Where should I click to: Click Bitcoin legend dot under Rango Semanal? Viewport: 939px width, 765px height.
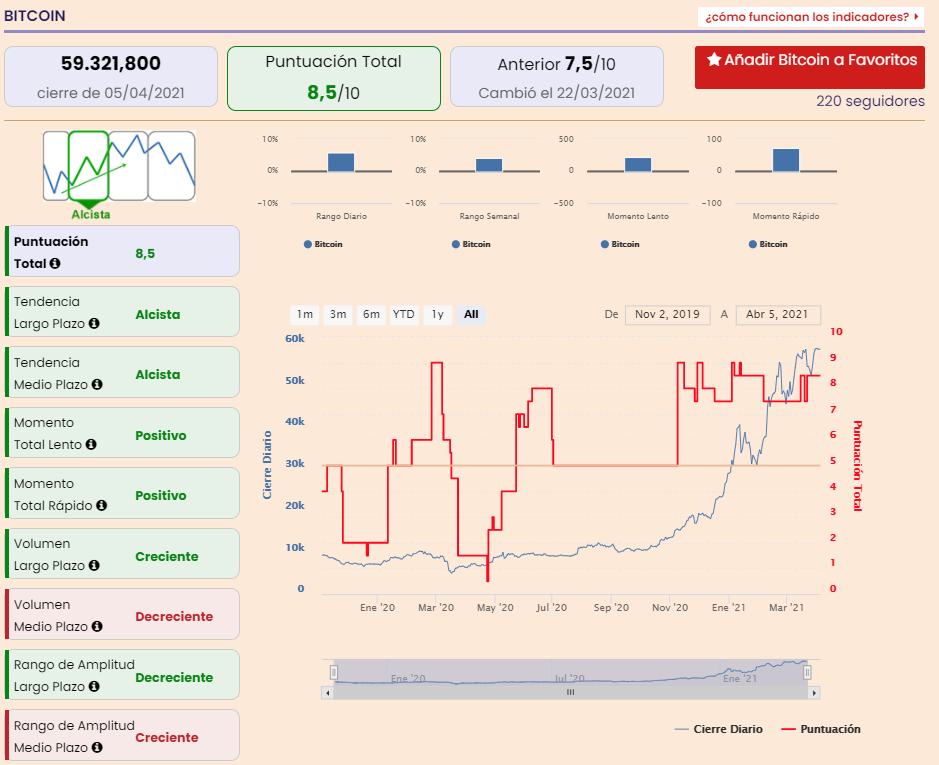[456, 244]
